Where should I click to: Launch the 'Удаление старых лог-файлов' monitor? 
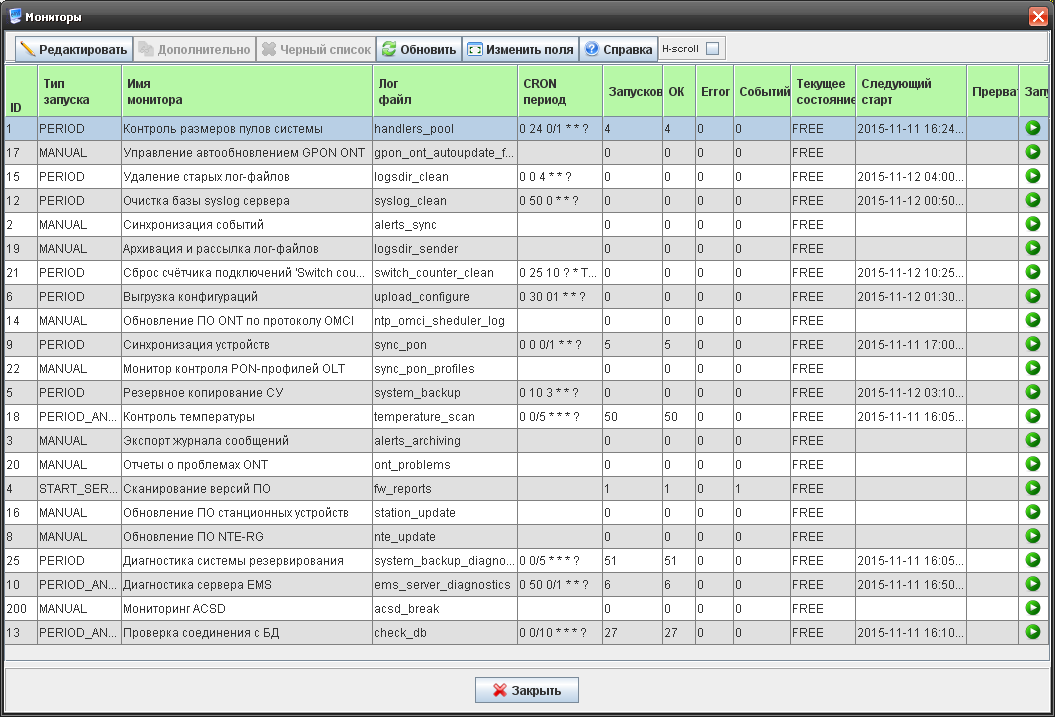[x=1033, y=176]
